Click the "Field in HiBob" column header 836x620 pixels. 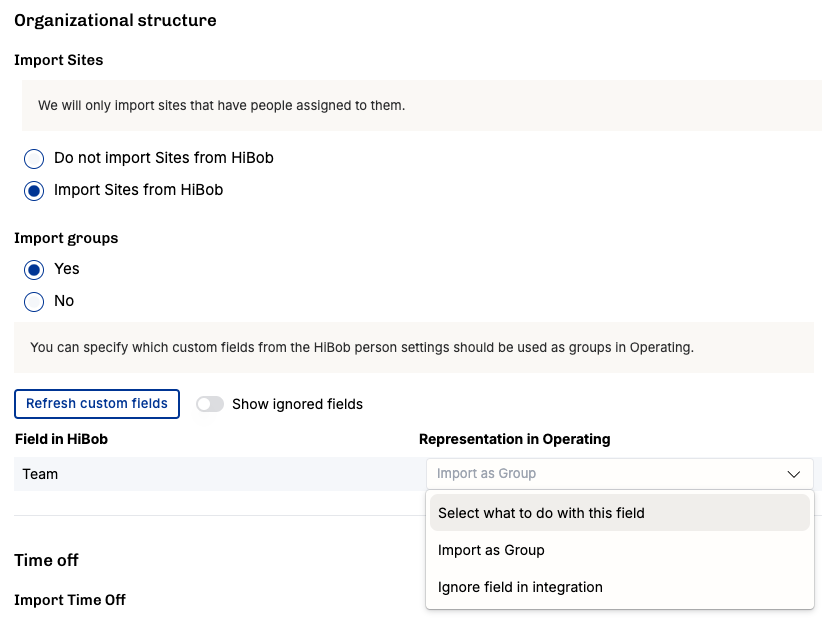(x=61, y=439)
